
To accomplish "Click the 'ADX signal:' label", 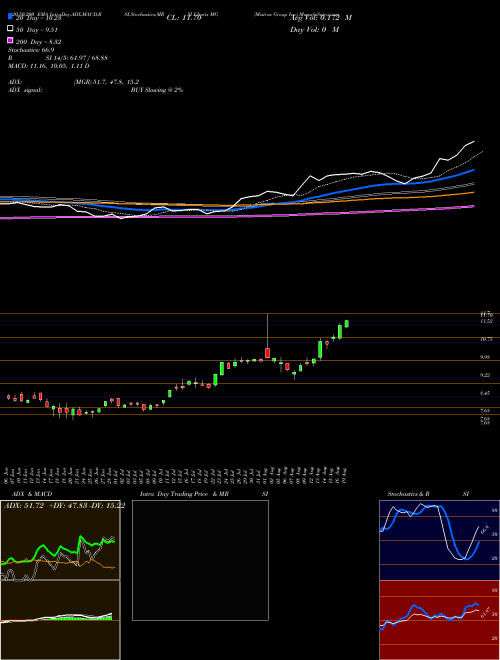I will [x=25, y=90].
